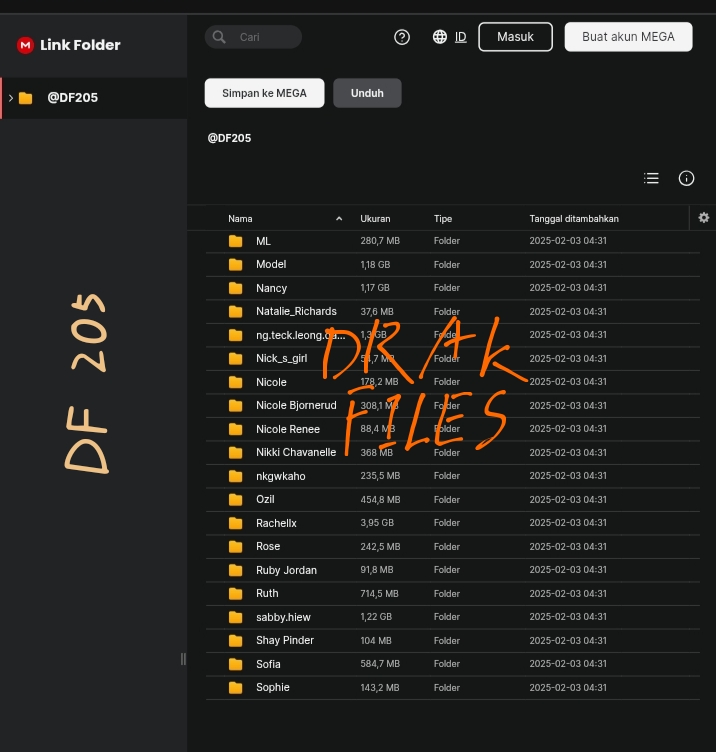
Task: Click the search magnifier icon
Action: click(x=219, y=37)
